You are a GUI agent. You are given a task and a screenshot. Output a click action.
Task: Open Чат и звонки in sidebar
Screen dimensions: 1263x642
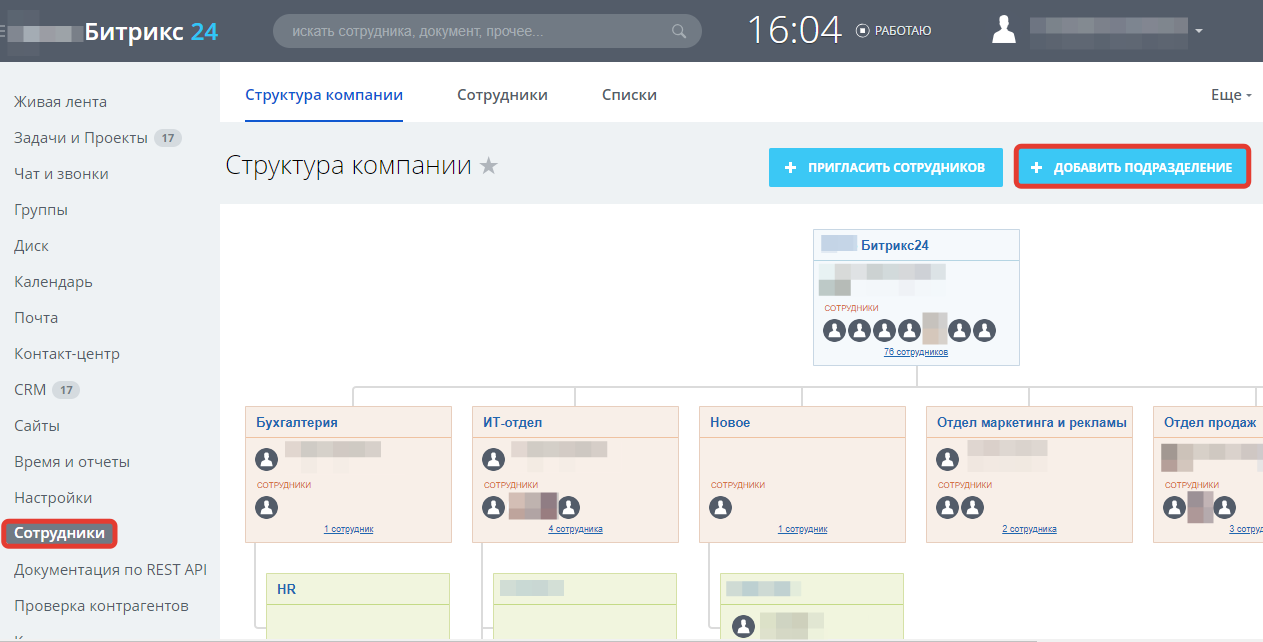(62, 174)
